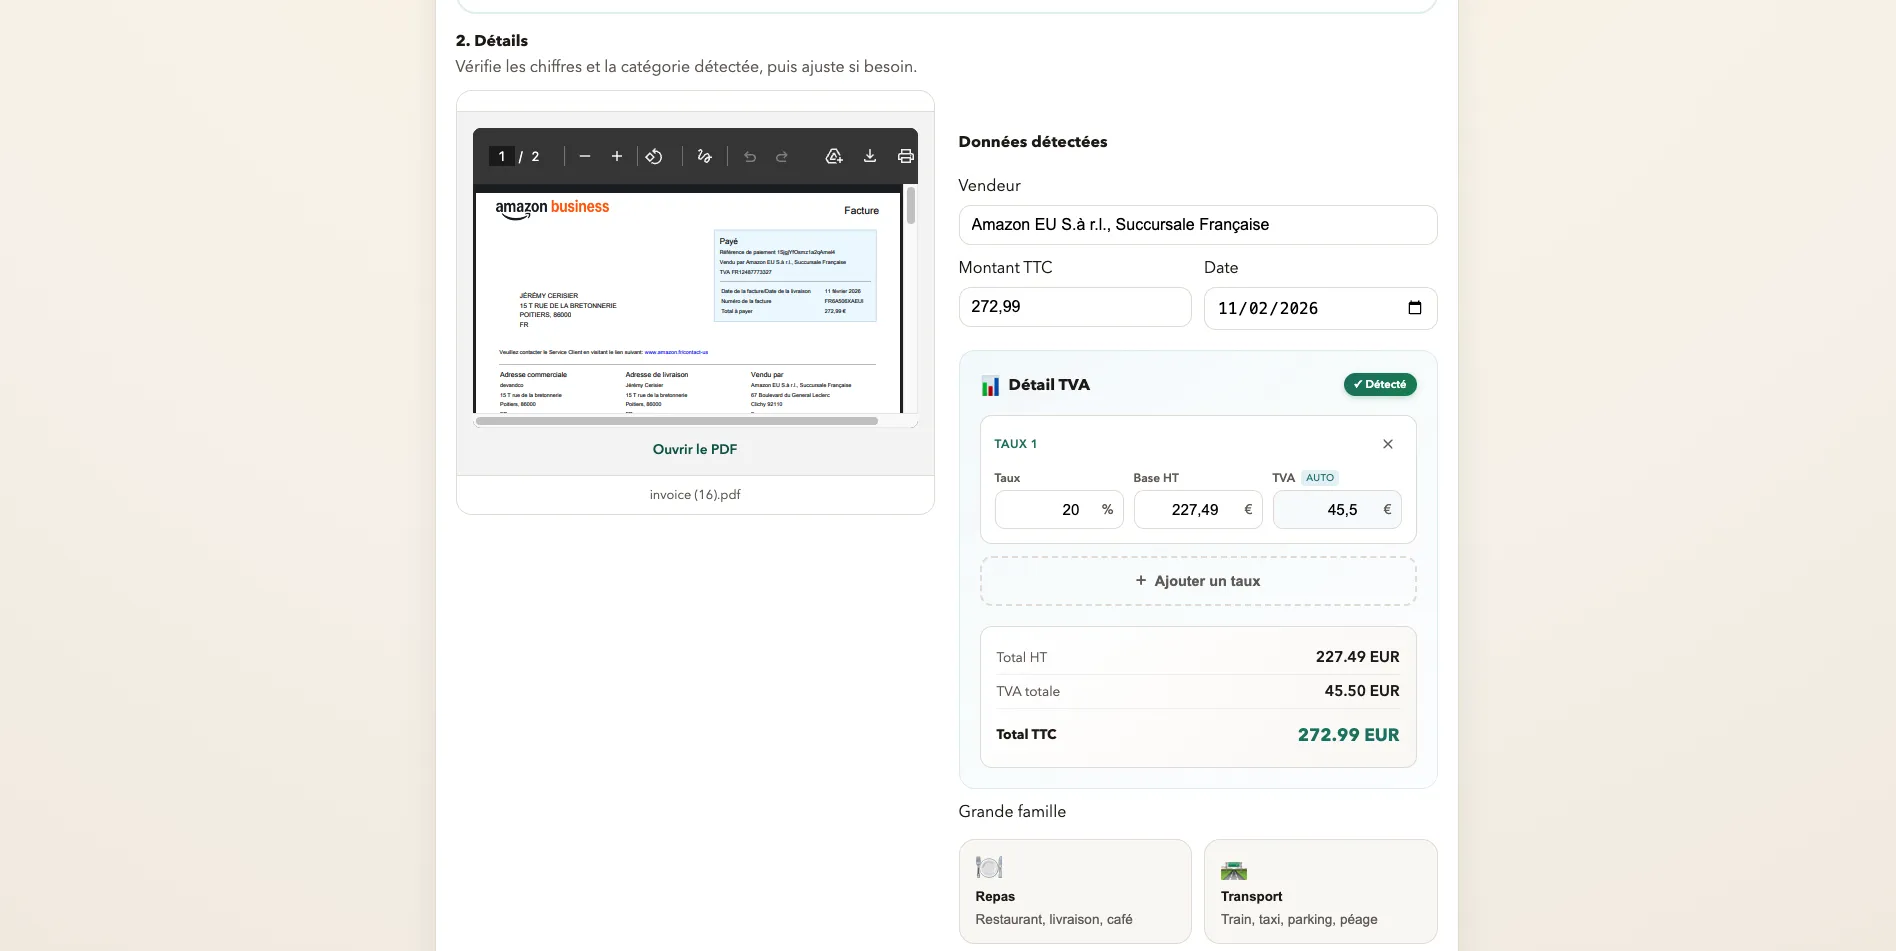This screenshot has width=1896, height=951.
Task: Rotate the PDF counterclockwise
Action: coord(654,156)
